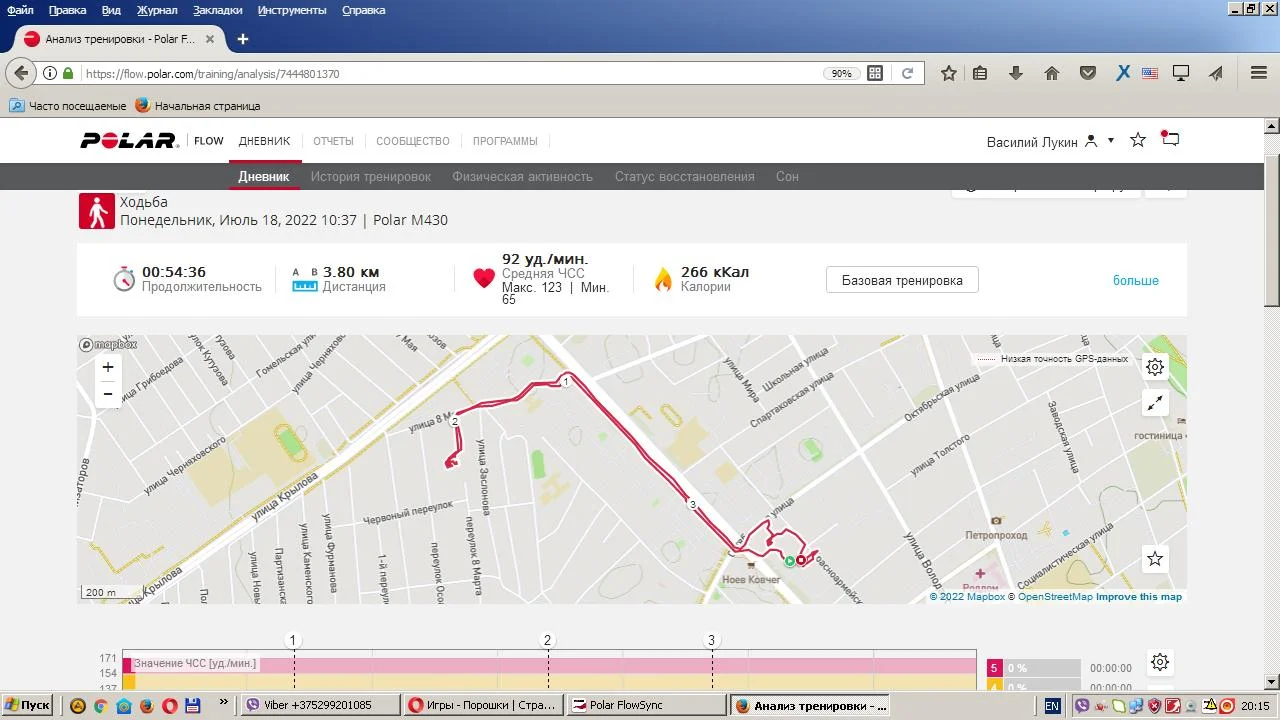Open the Инструменты menu
Image resolution: width=1280 pixels, height=720 pixels.
pyautogui.click(x=292, y=10)
